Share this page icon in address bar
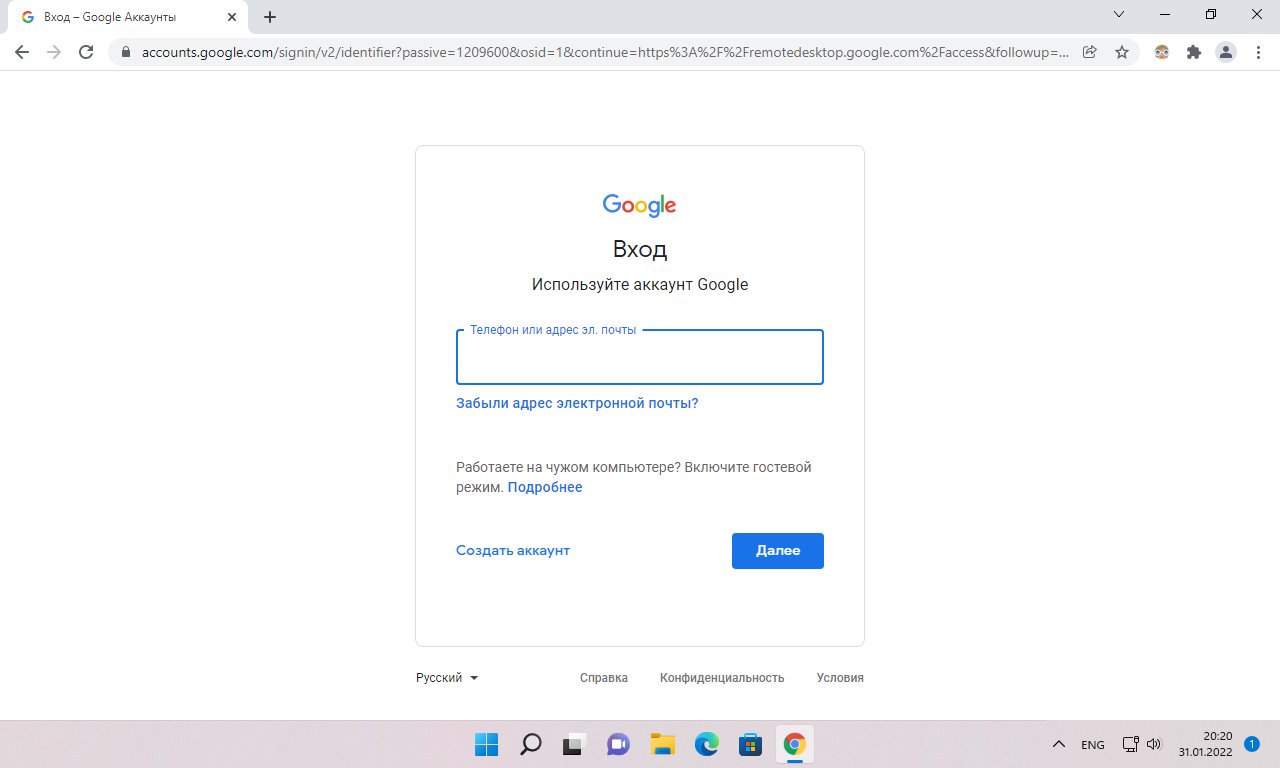The image size is (1280, 768). tap(1090, 52)
